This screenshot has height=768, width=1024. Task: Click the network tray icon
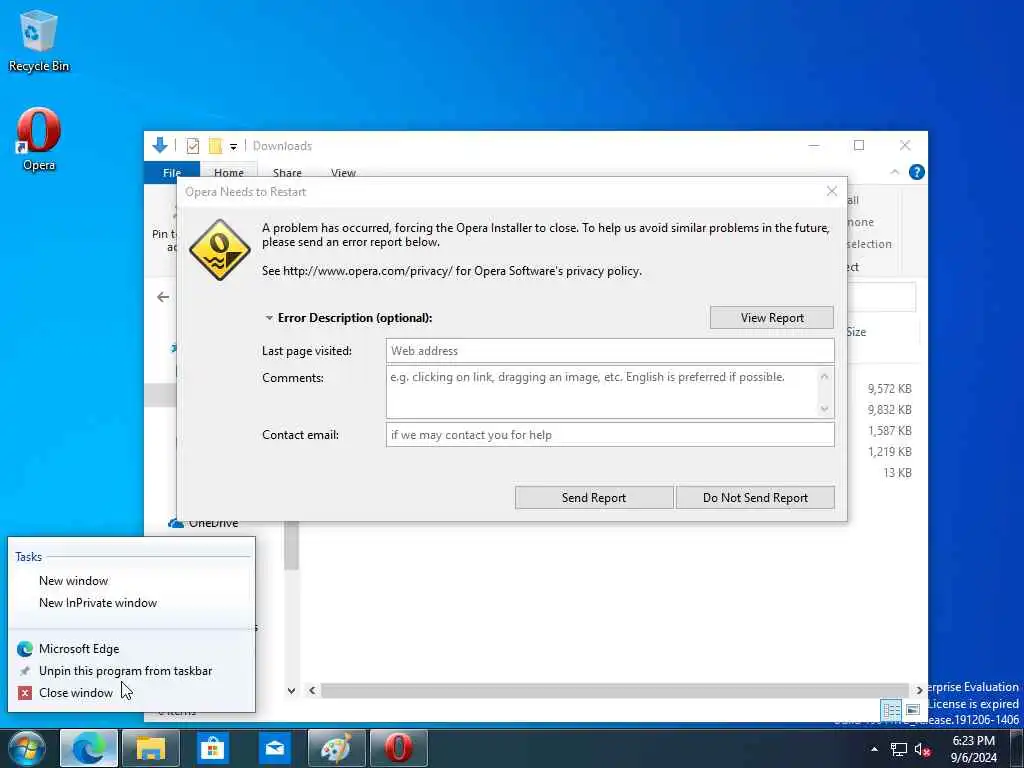click(899, 750)
